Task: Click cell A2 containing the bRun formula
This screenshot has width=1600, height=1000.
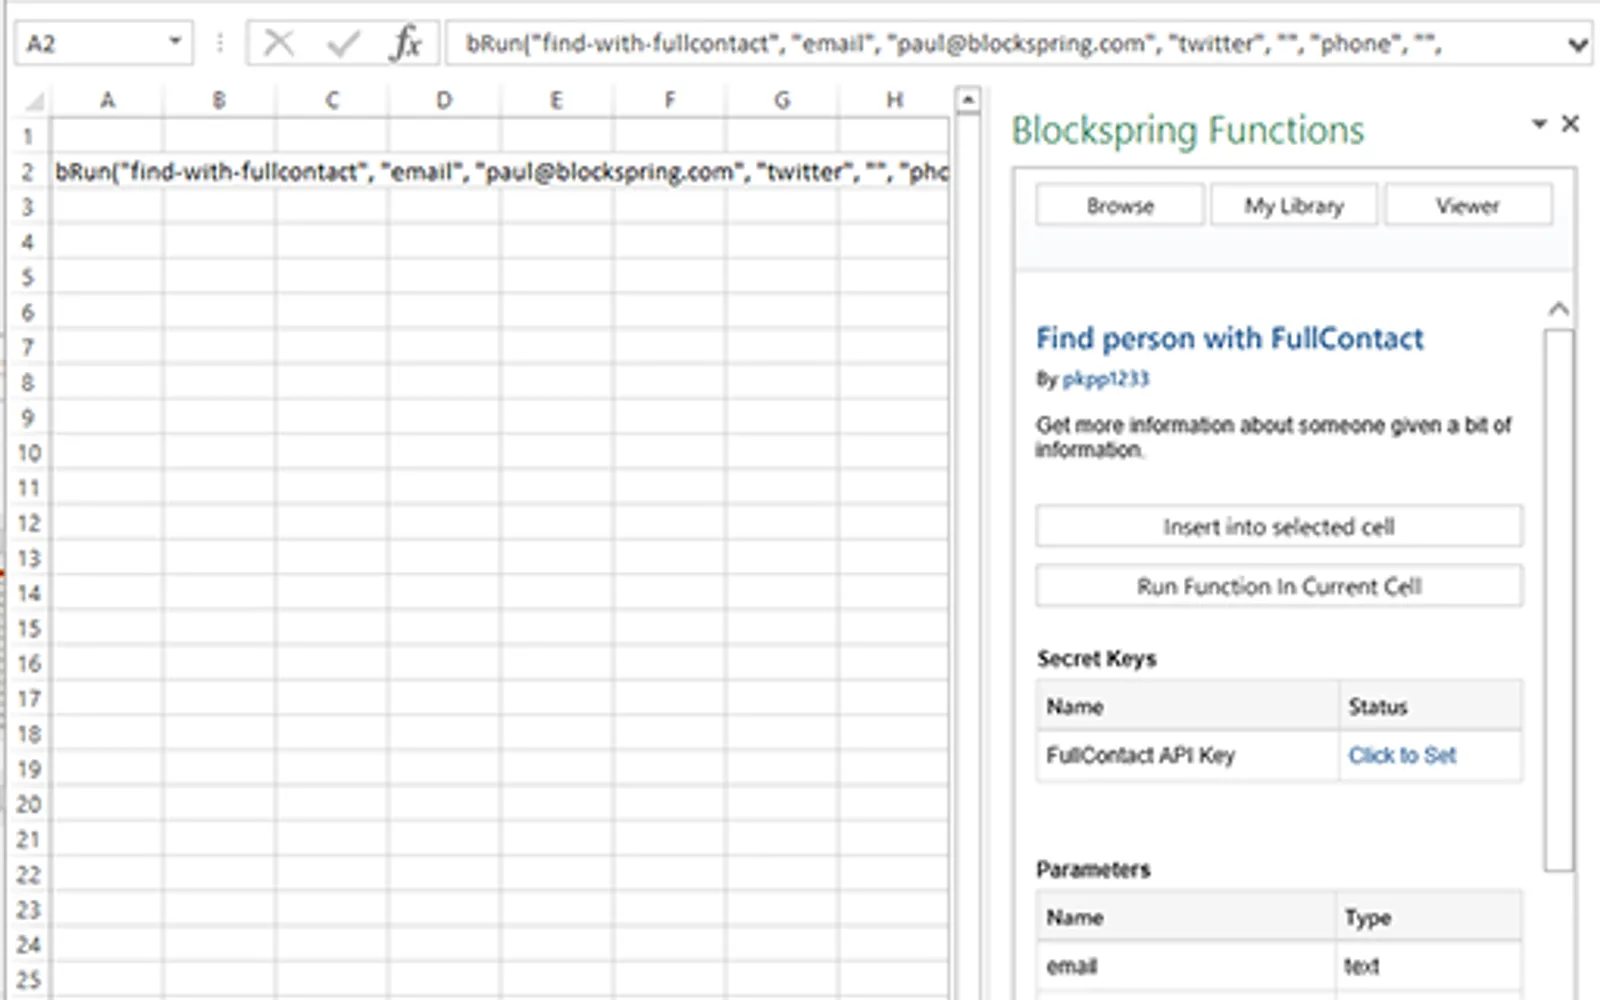Action: pyautogui.click(x=108, y=172)
